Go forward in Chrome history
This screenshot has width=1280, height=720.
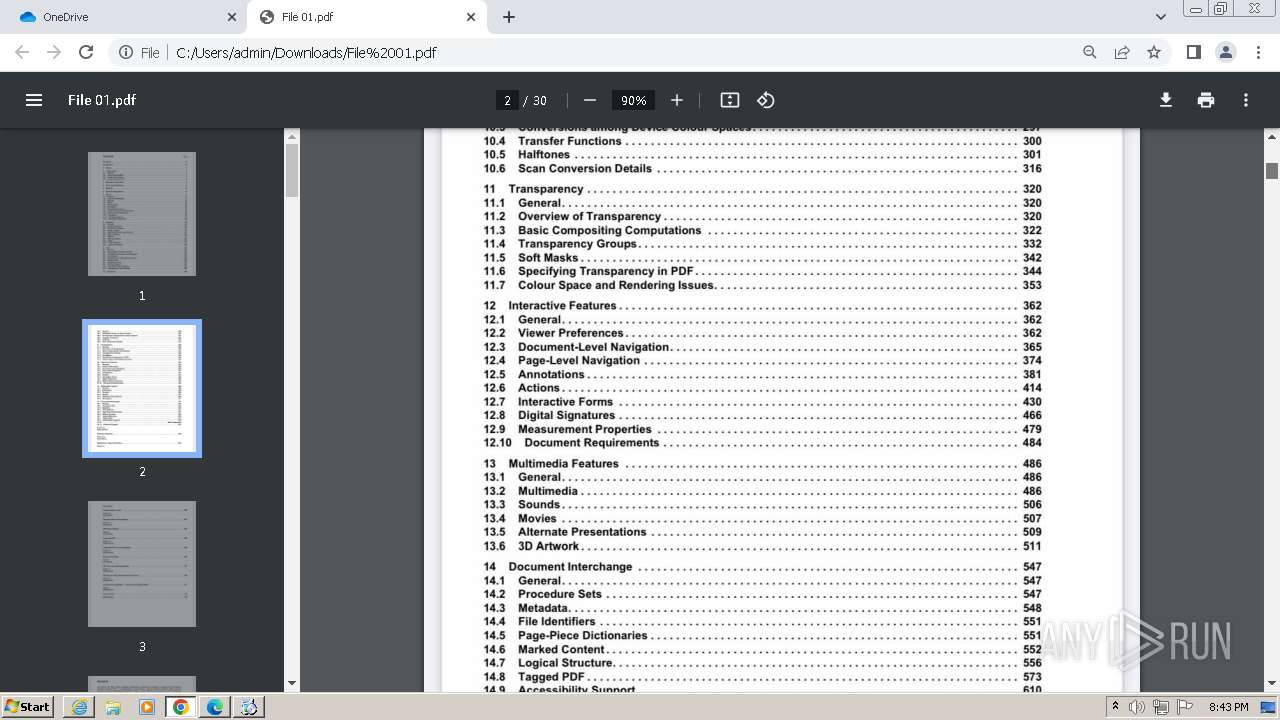[x=54, y=52]
